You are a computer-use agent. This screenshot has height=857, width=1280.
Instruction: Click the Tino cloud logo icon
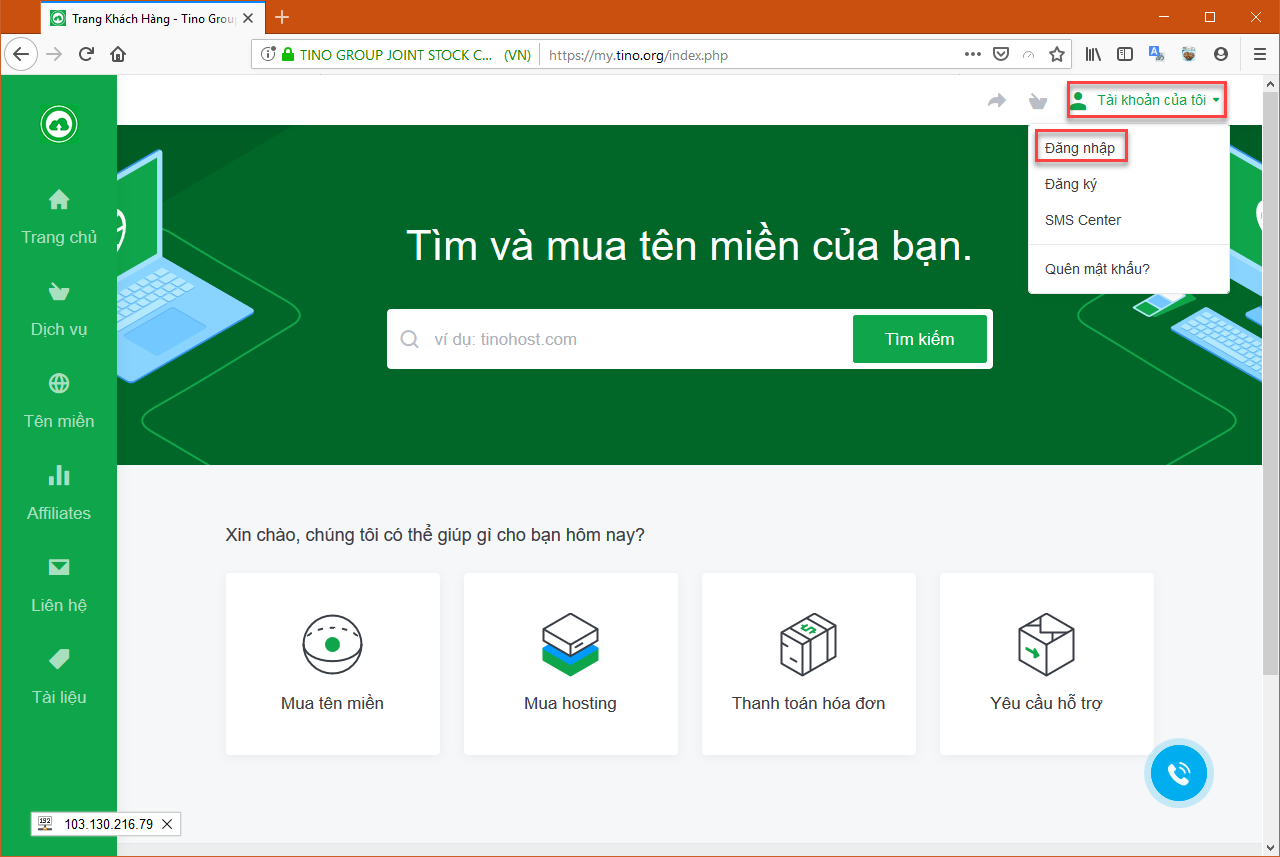click(x=59, y=124)
